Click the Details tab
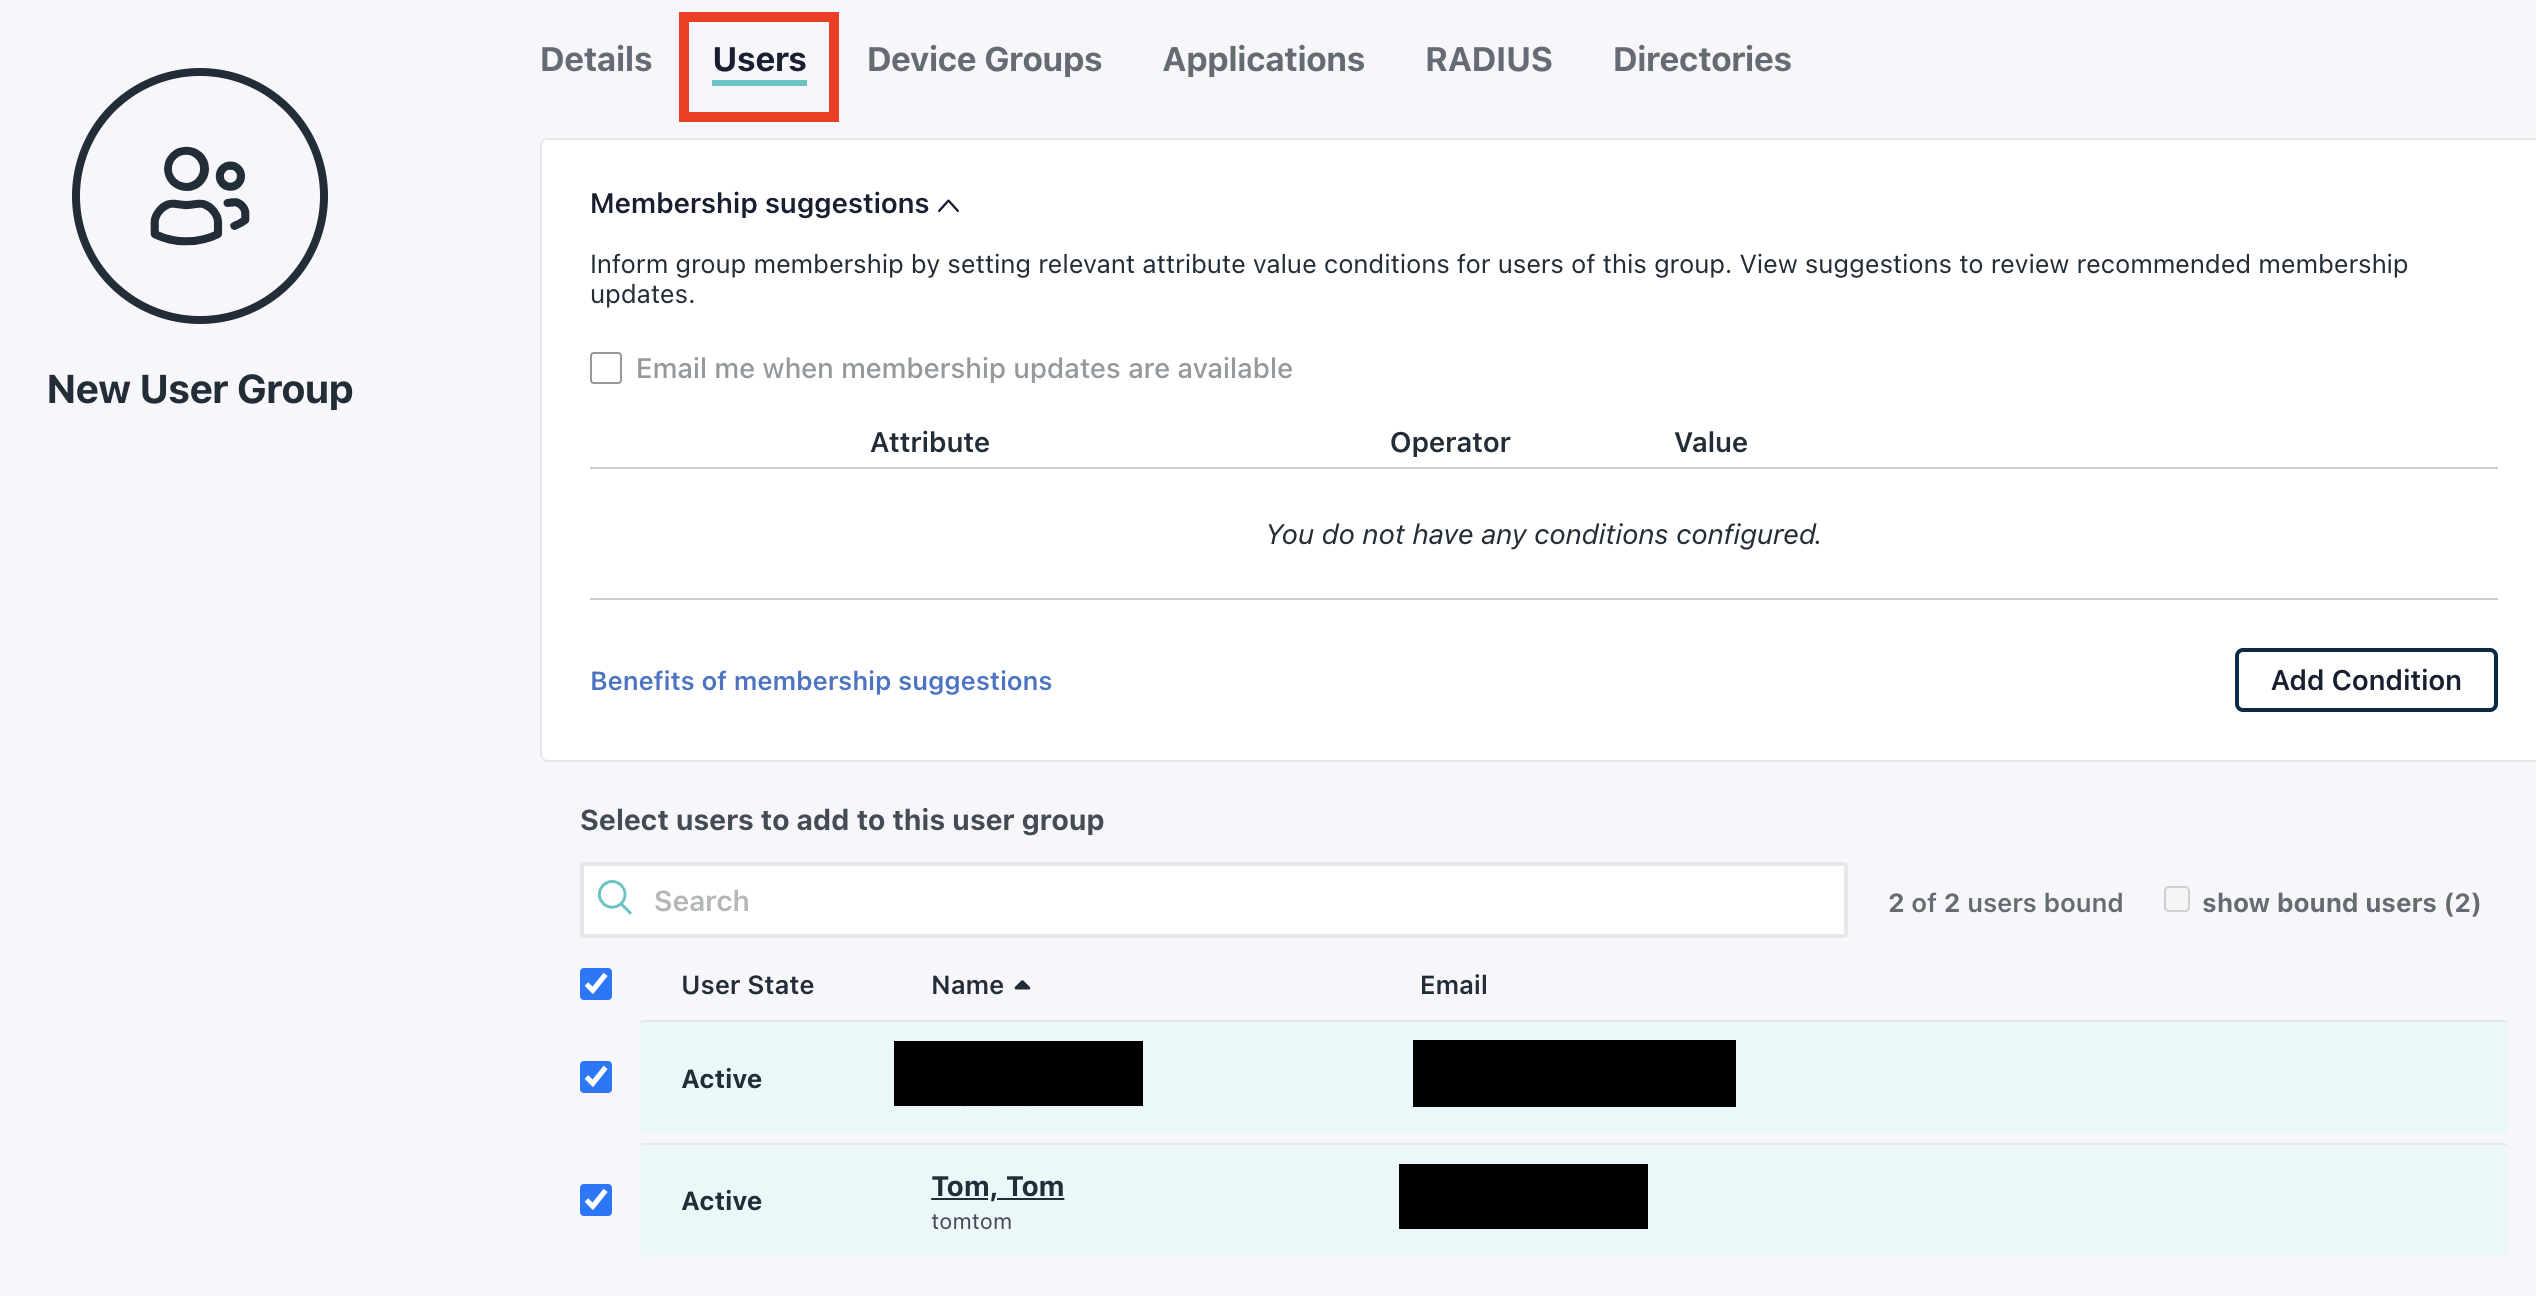This screenshot has width=2536, height=1296. pyautogui.click(x=596, y=58)
